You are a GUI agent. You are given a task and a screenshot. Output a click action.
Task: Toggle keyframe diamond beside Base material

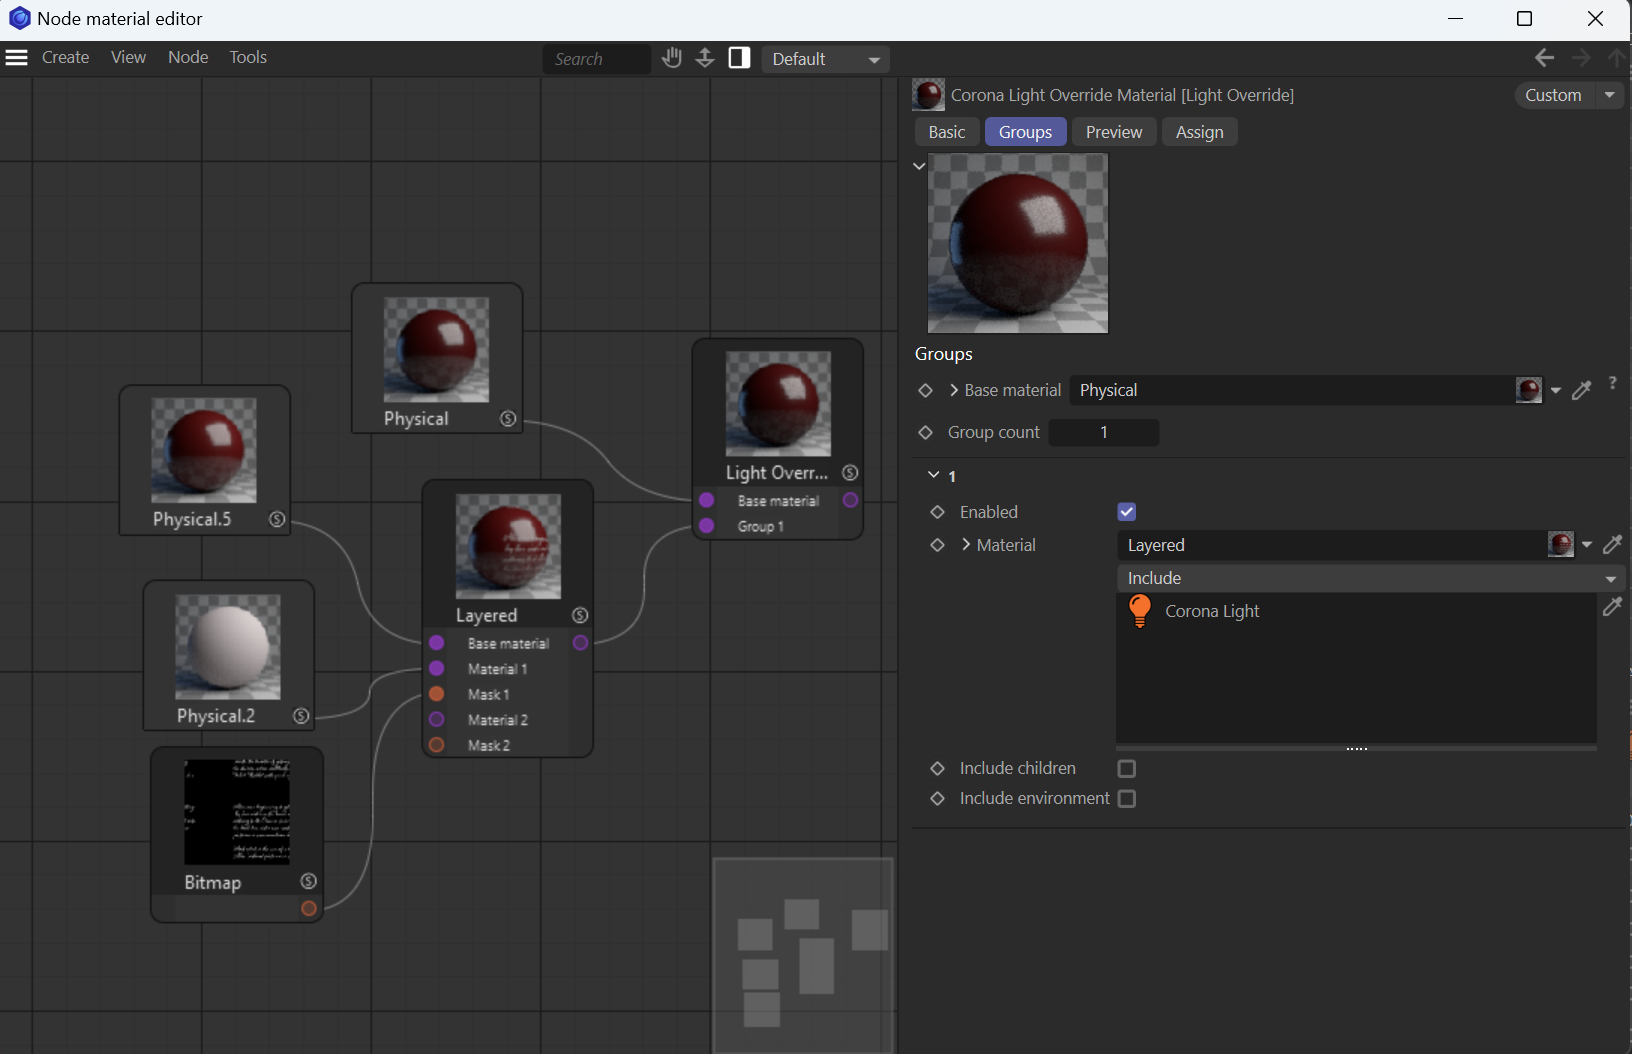(x=926, y=391)
